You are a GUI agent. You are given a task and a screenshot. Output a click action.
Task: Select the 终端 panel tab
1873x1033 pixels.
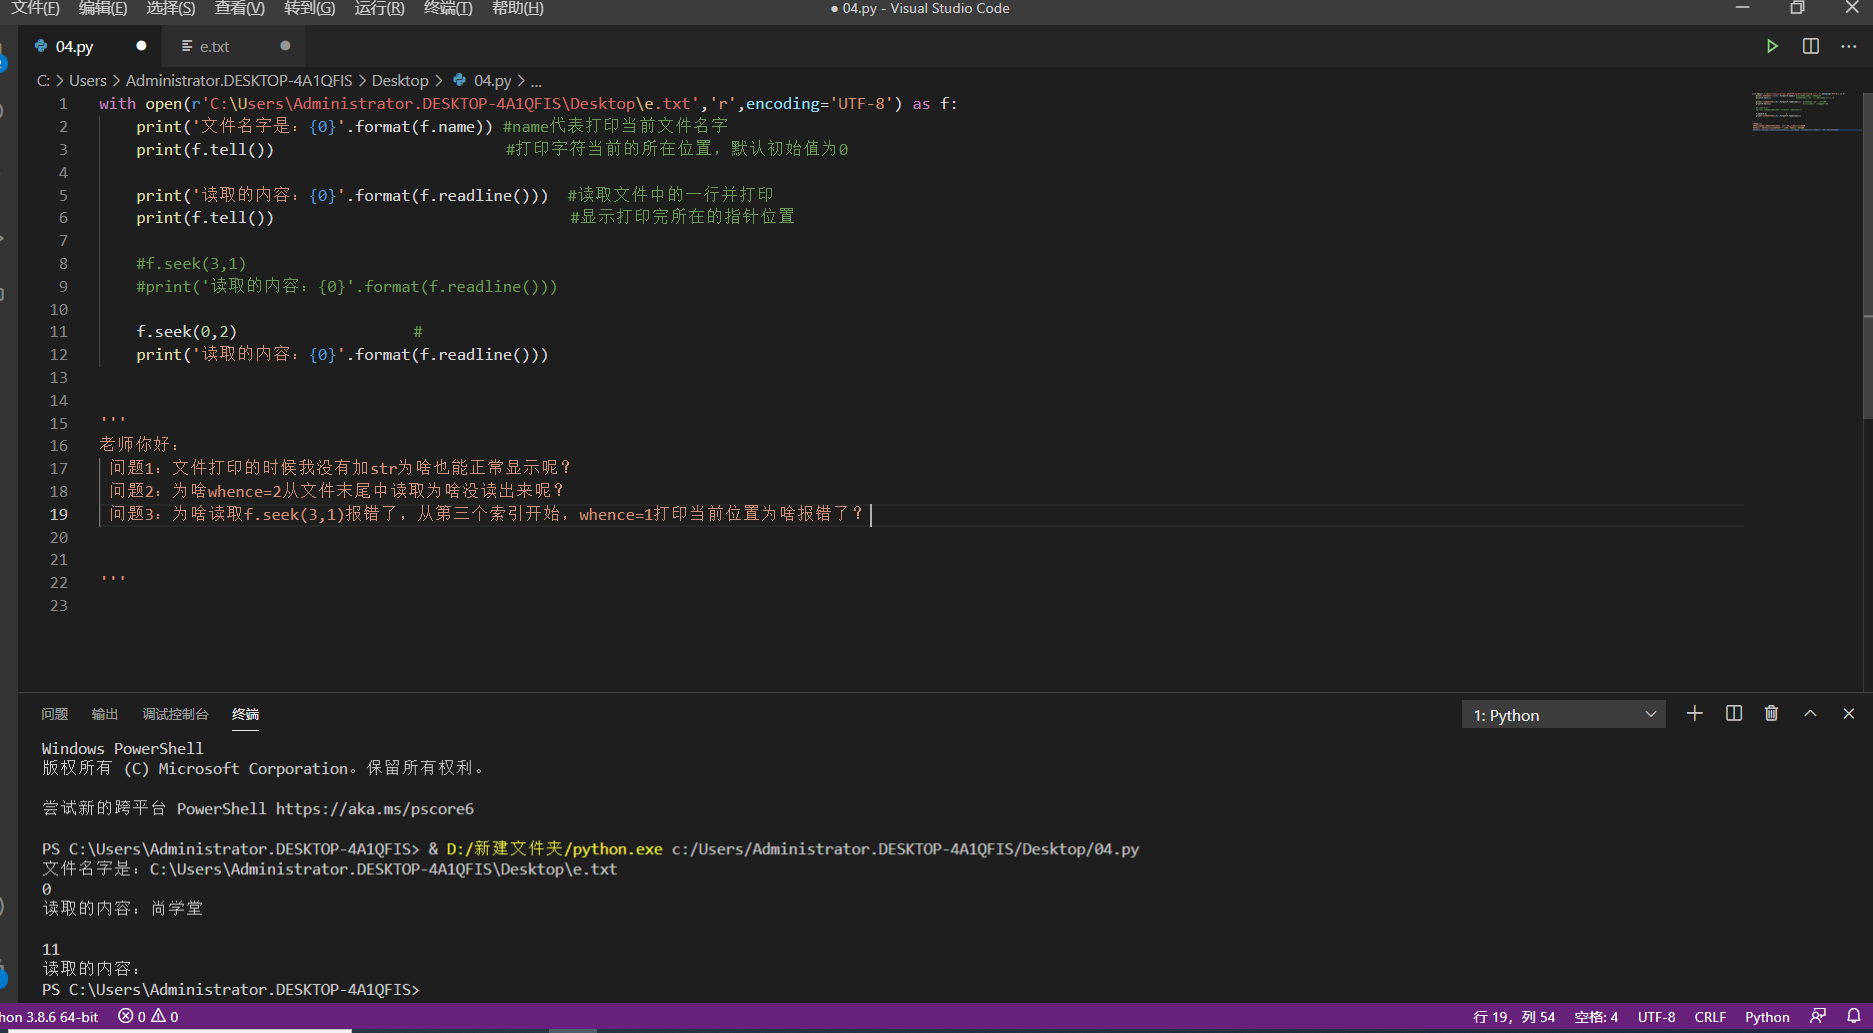[245, 714]
